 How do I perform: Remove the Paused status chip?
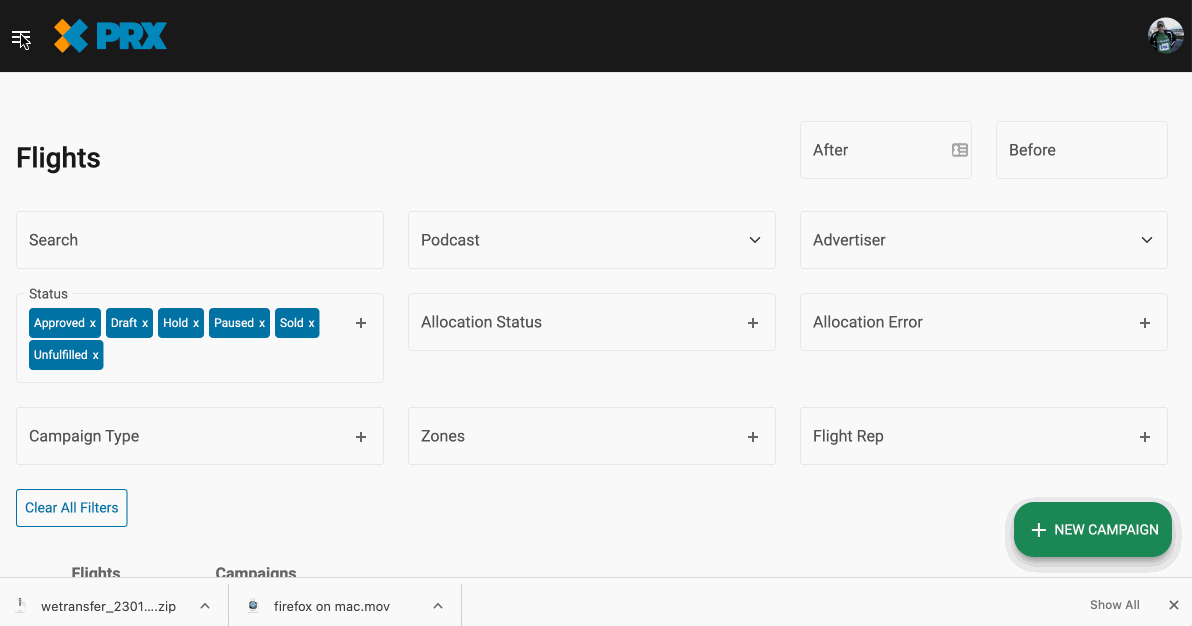tap(262, 323)
